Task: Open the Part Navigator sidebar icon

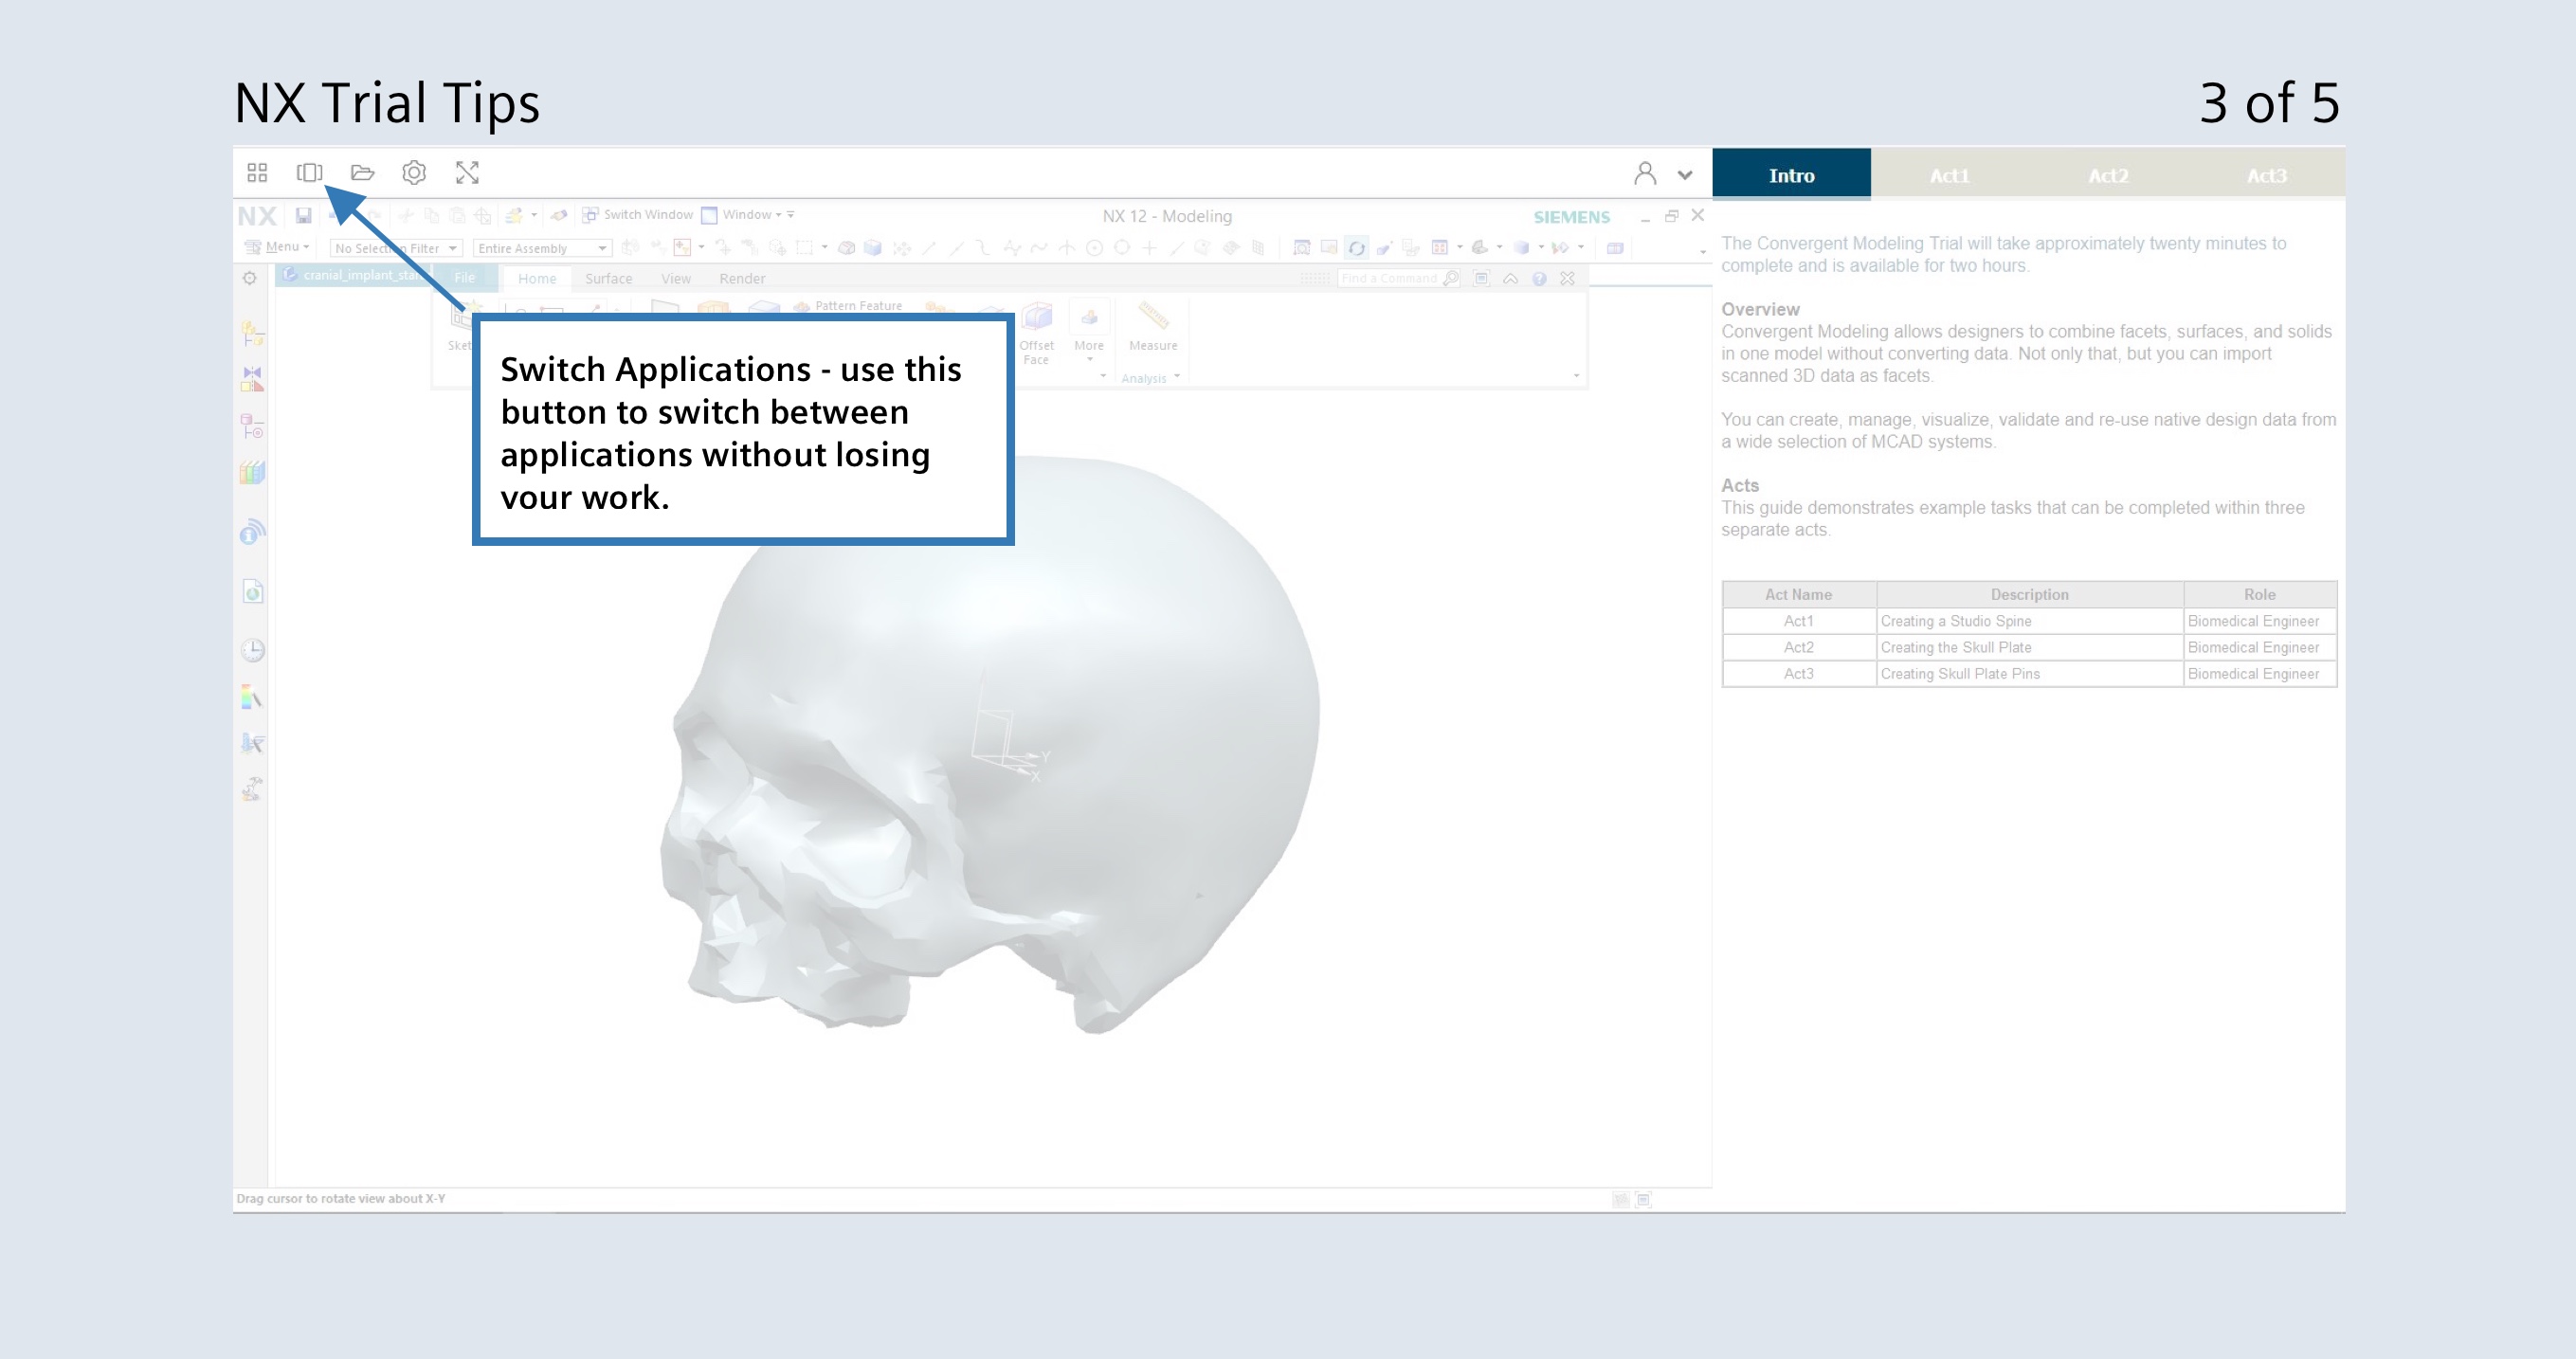Action: [252, 426]
